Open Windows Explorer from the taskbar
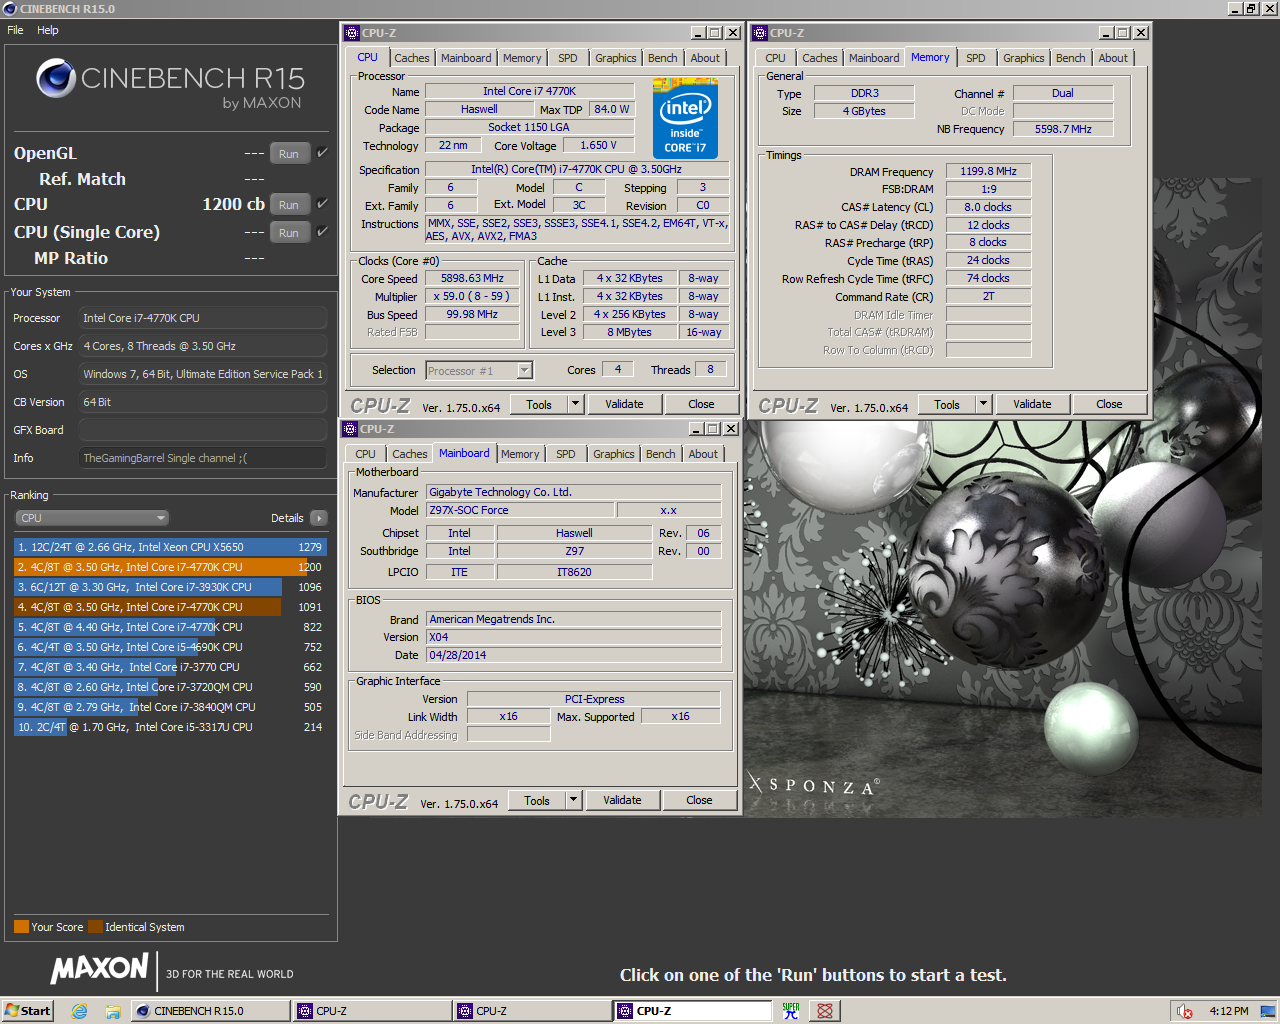 click(x=112, y=1011)
